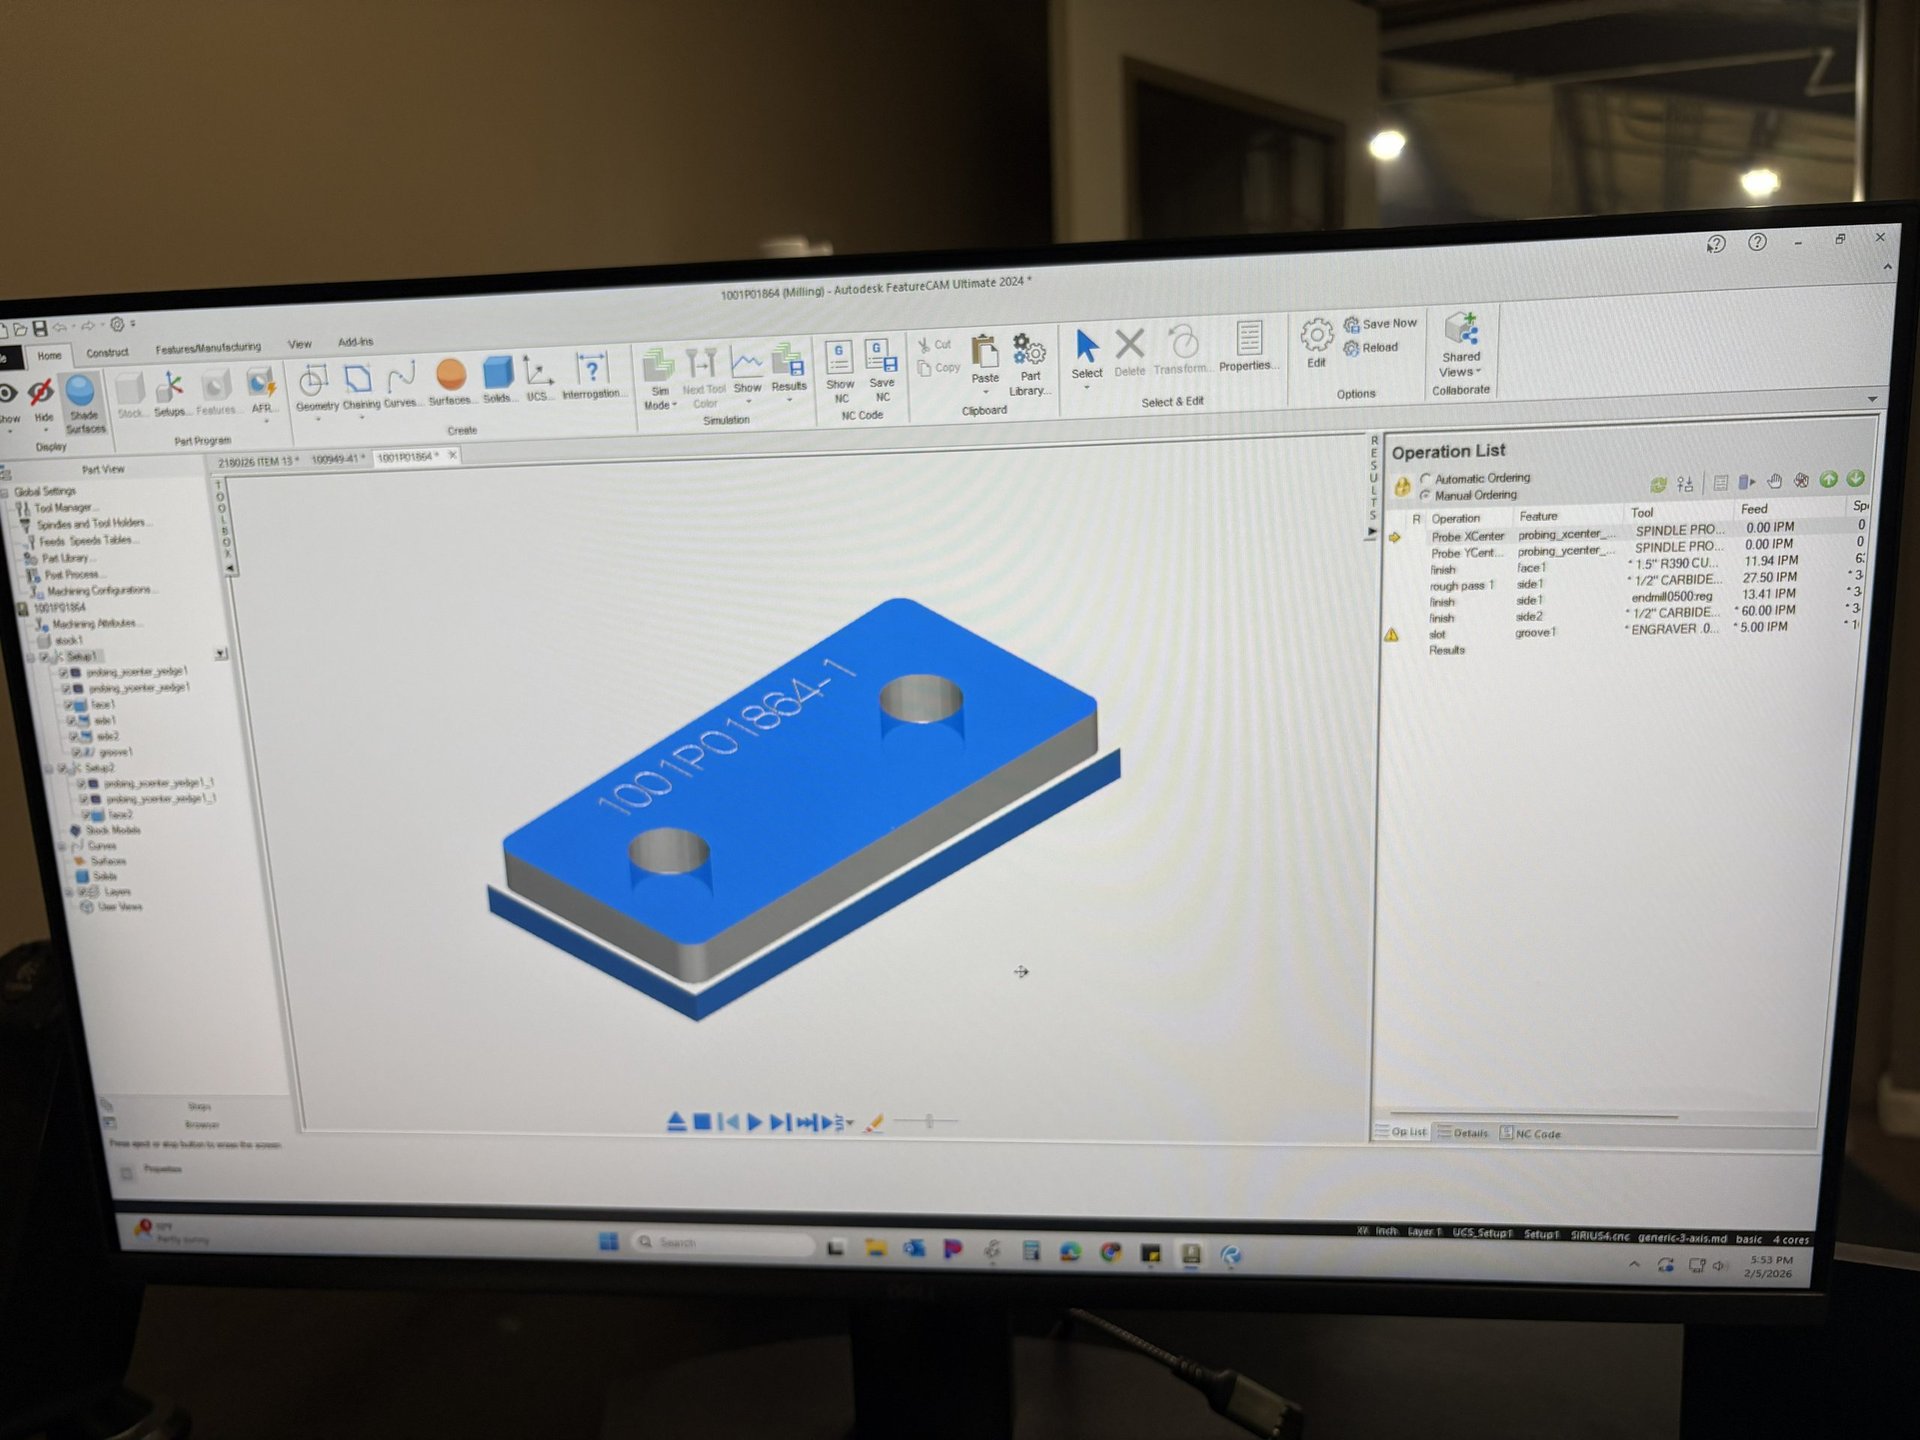This screenshot has width=1920, height=1440.
Task: Adjust the simulation speed slider
Action: point(928,1122)
